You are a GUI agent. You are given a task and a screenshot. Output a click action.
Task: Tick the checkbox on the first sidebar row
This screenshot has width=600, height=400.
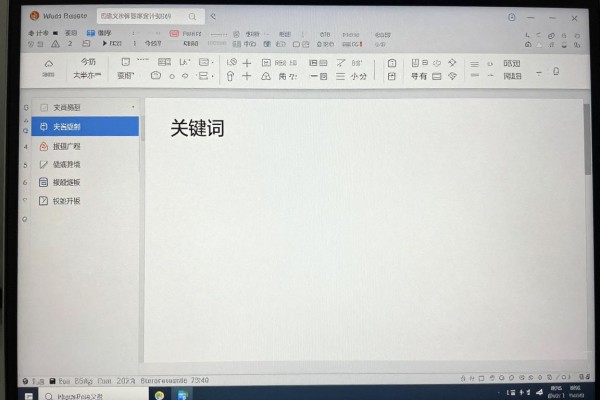(44, 108)
